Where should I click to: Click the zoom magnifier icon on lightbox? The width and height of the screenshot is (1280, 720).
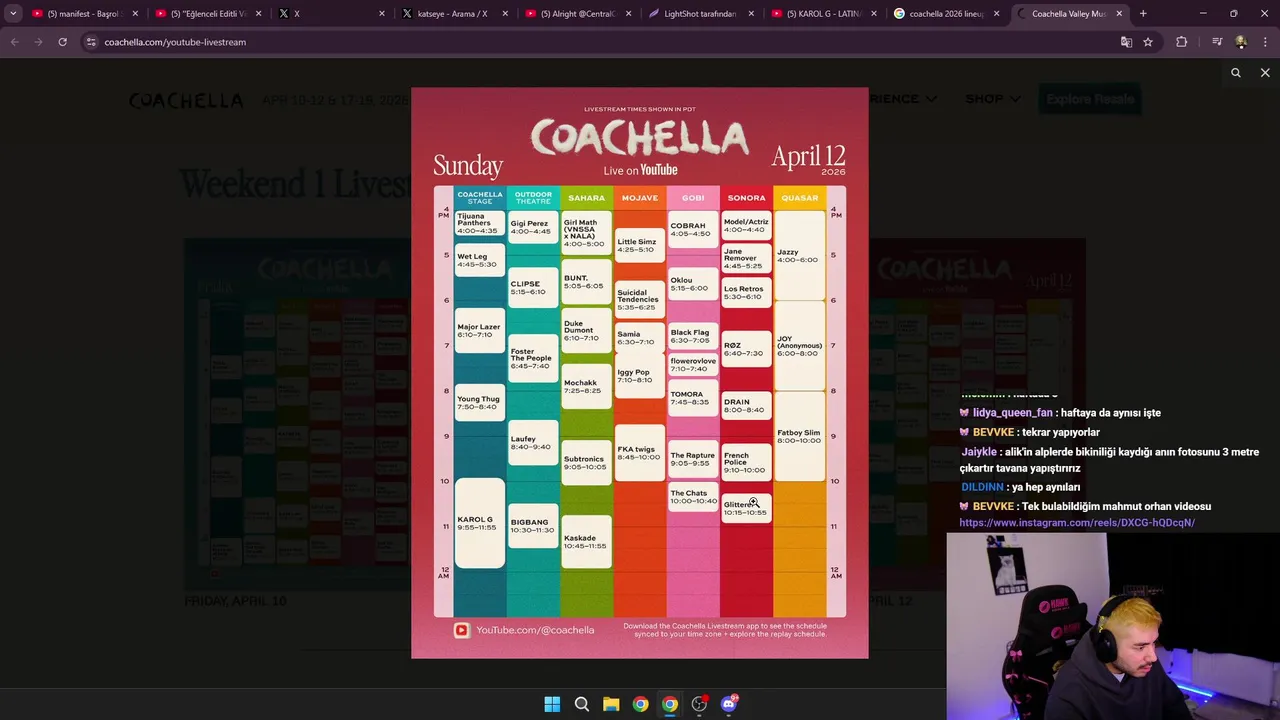pos(1236,73)
